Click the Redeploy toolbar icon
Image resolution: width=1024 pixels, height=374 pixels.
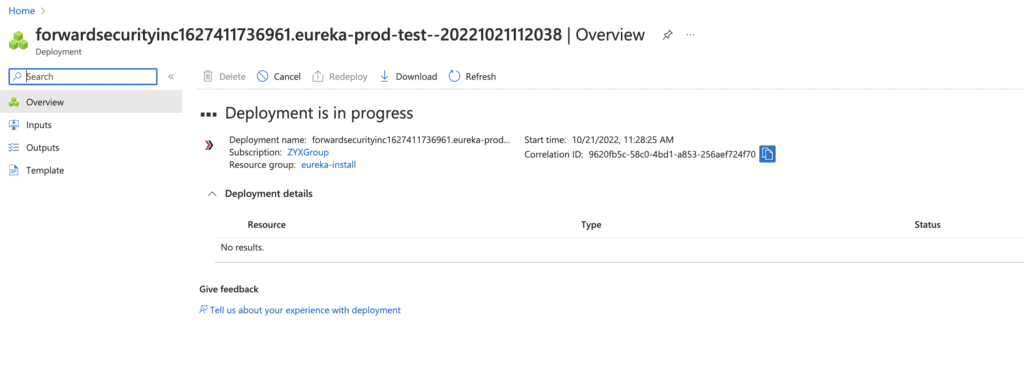(318, 76)
